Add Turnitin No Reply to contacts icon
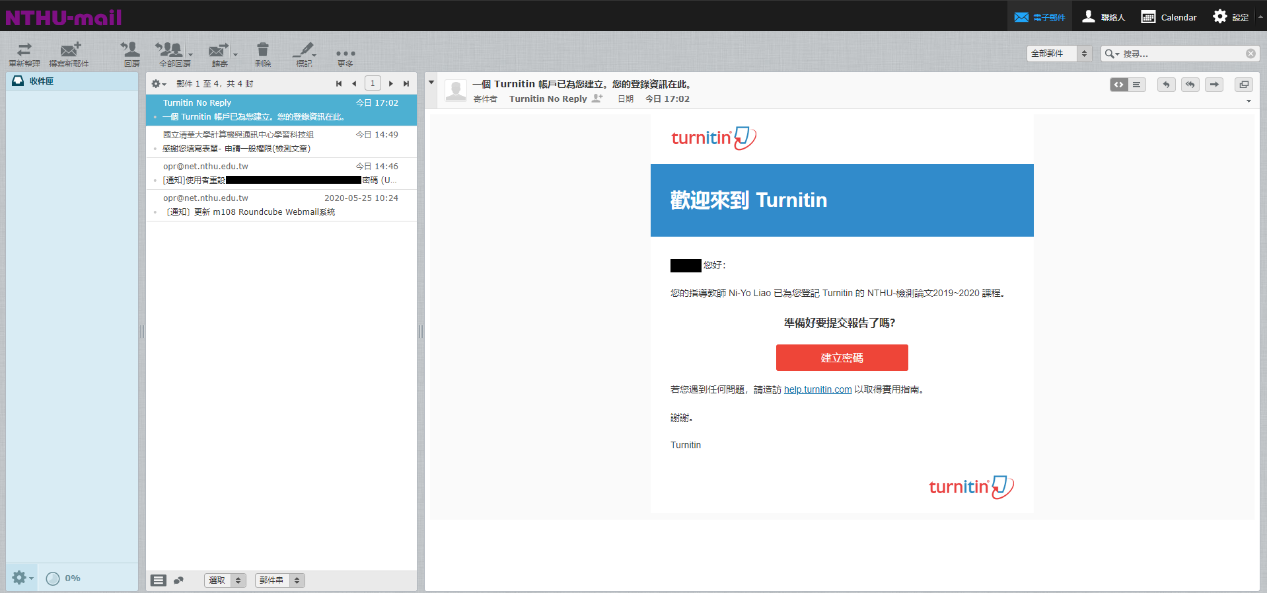The height and width of the screenshot is (593, 1267). tap(598, 99)
